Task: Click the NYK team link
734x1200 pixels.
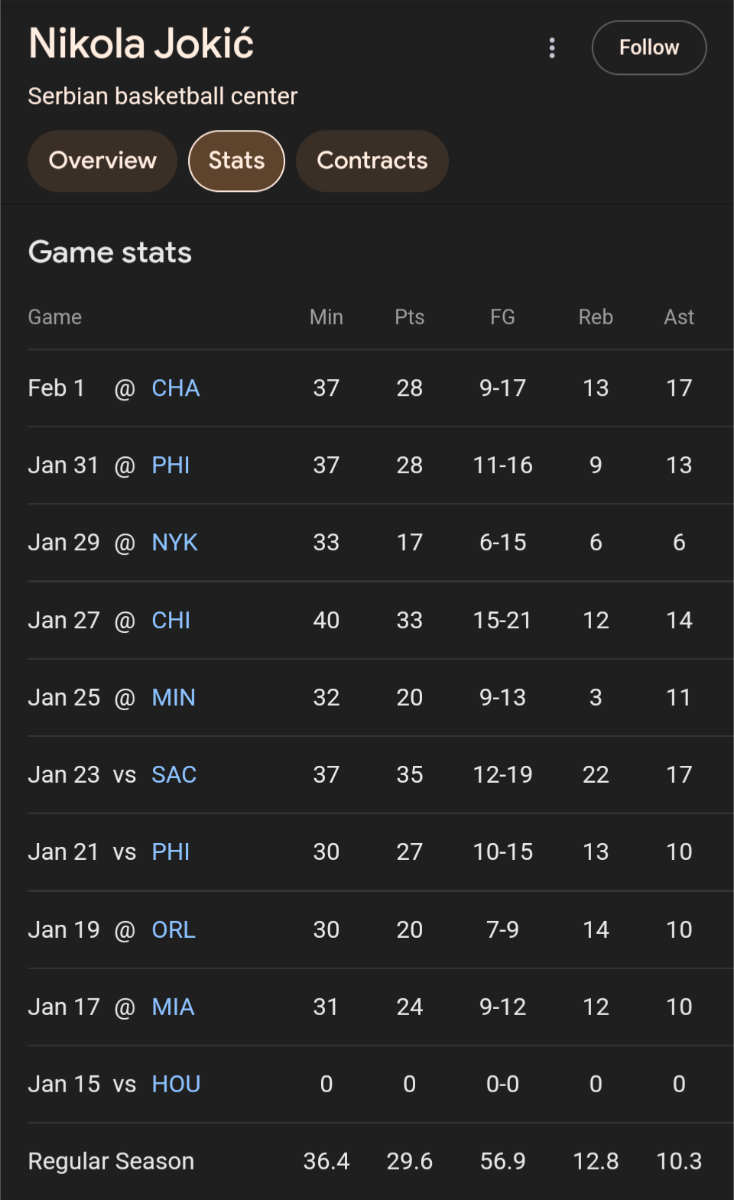Action: coord(175,542)
